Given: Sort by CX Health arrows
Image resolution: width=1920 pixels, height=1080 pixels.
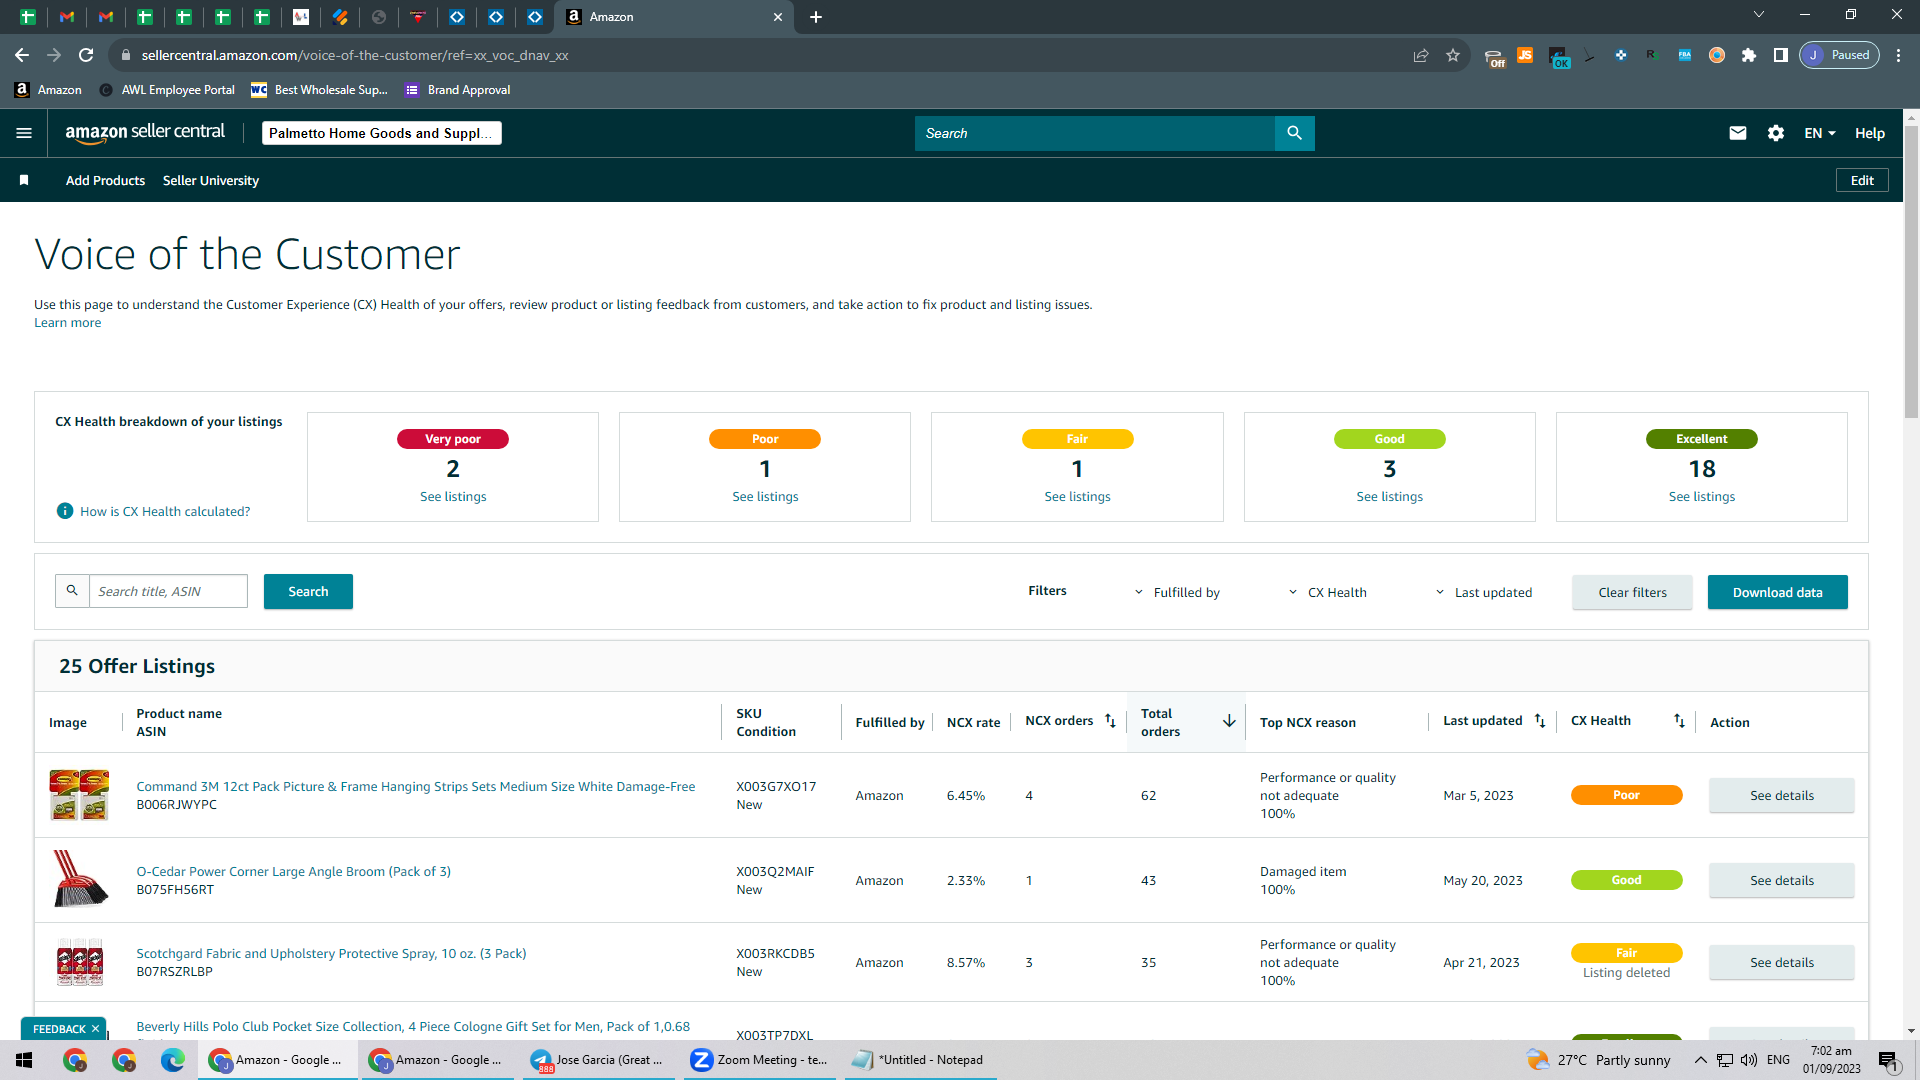Looking at the screenshot, I should pos(1679,721).
